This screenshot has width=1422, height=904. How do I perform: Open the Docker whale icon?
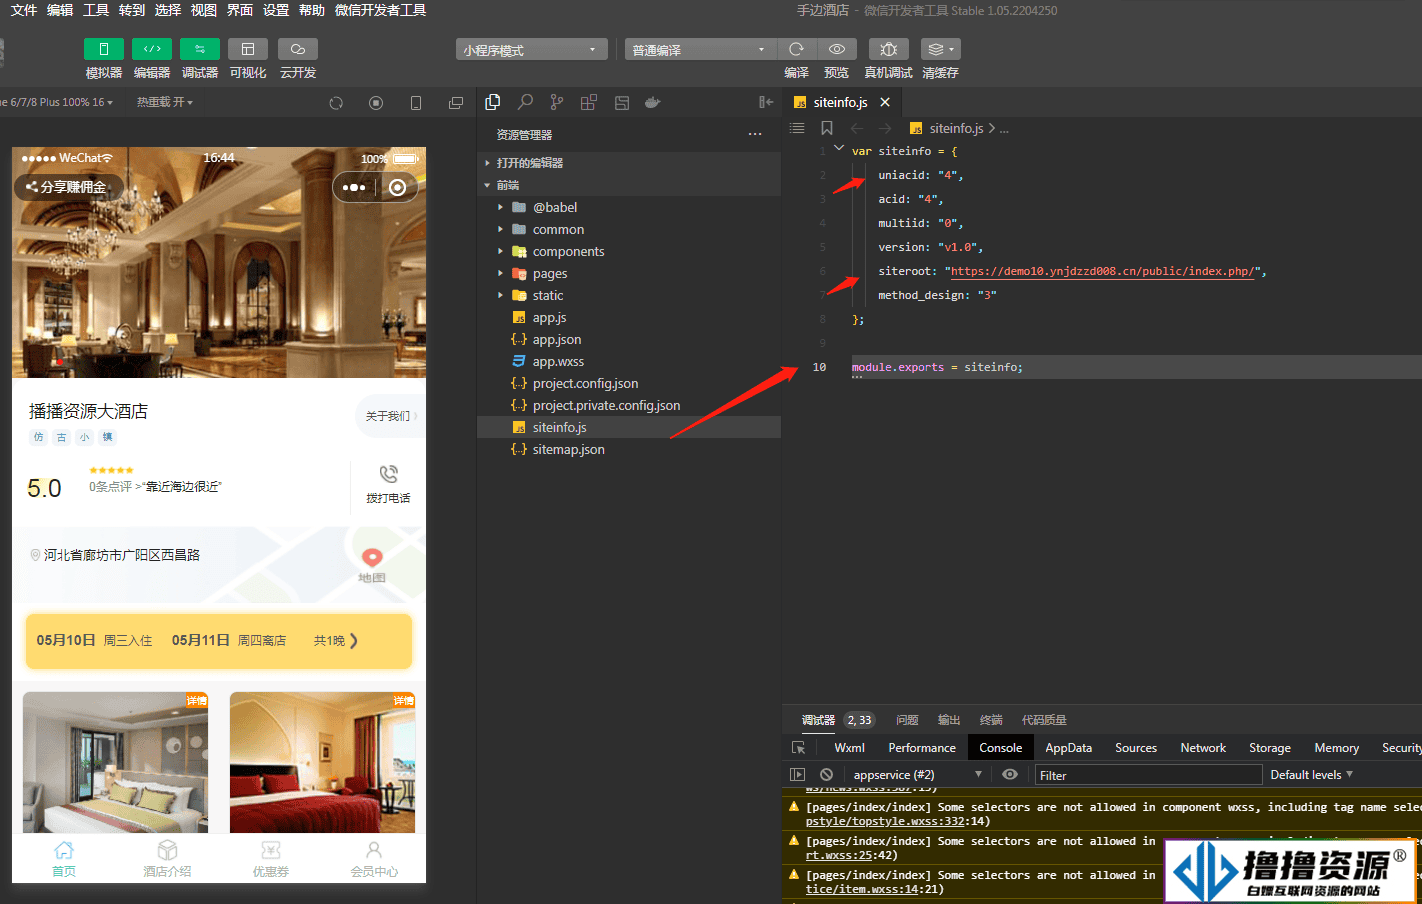tap(653, 102)
